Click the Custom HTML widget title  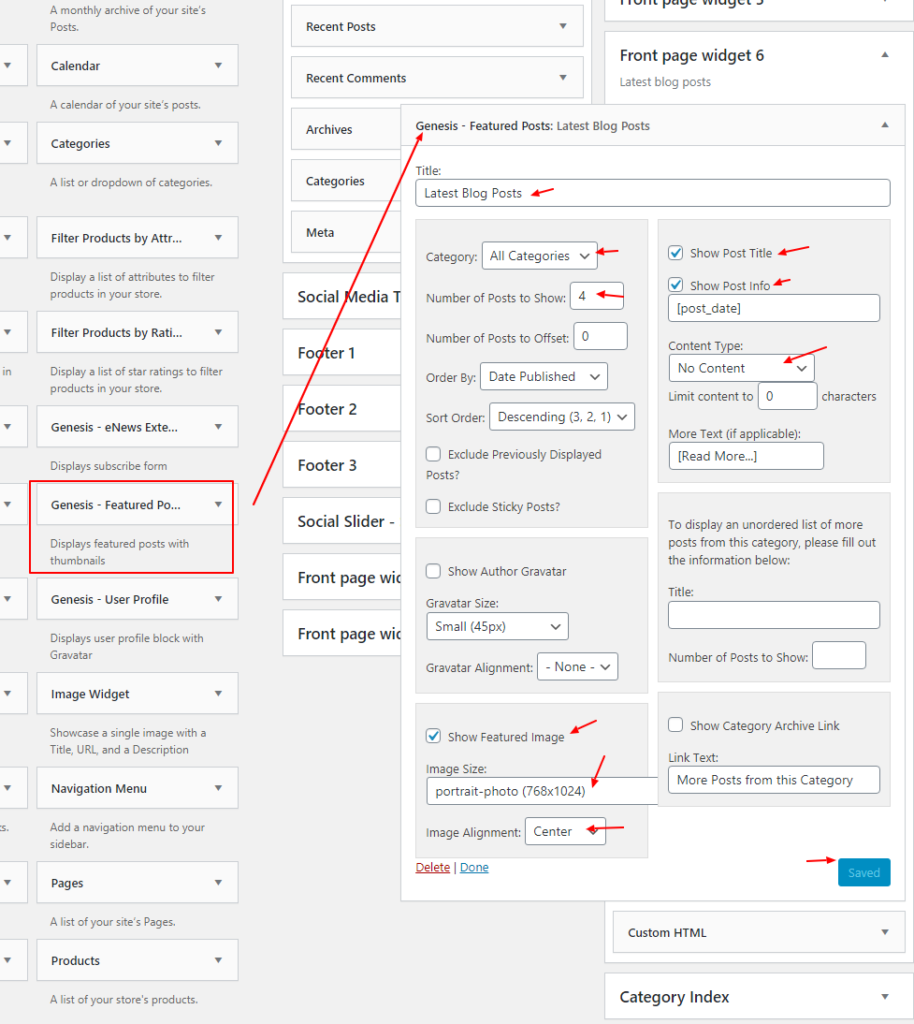[x=667, y=933]
